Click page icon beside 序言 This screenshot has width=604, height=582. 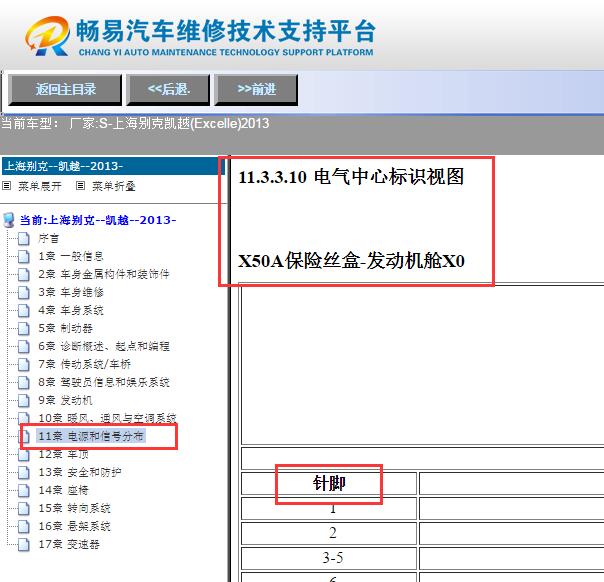click(x=24, y=238)
